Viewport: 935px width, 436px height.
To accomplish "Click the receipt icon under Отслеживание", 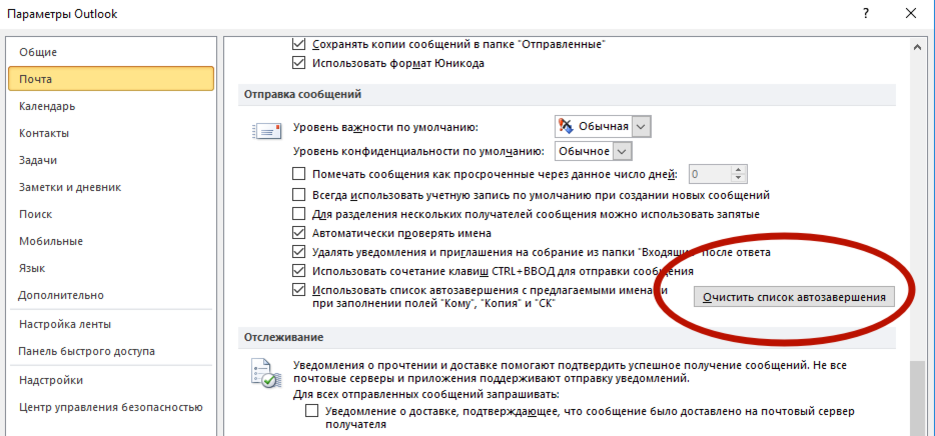I will 264,374.
